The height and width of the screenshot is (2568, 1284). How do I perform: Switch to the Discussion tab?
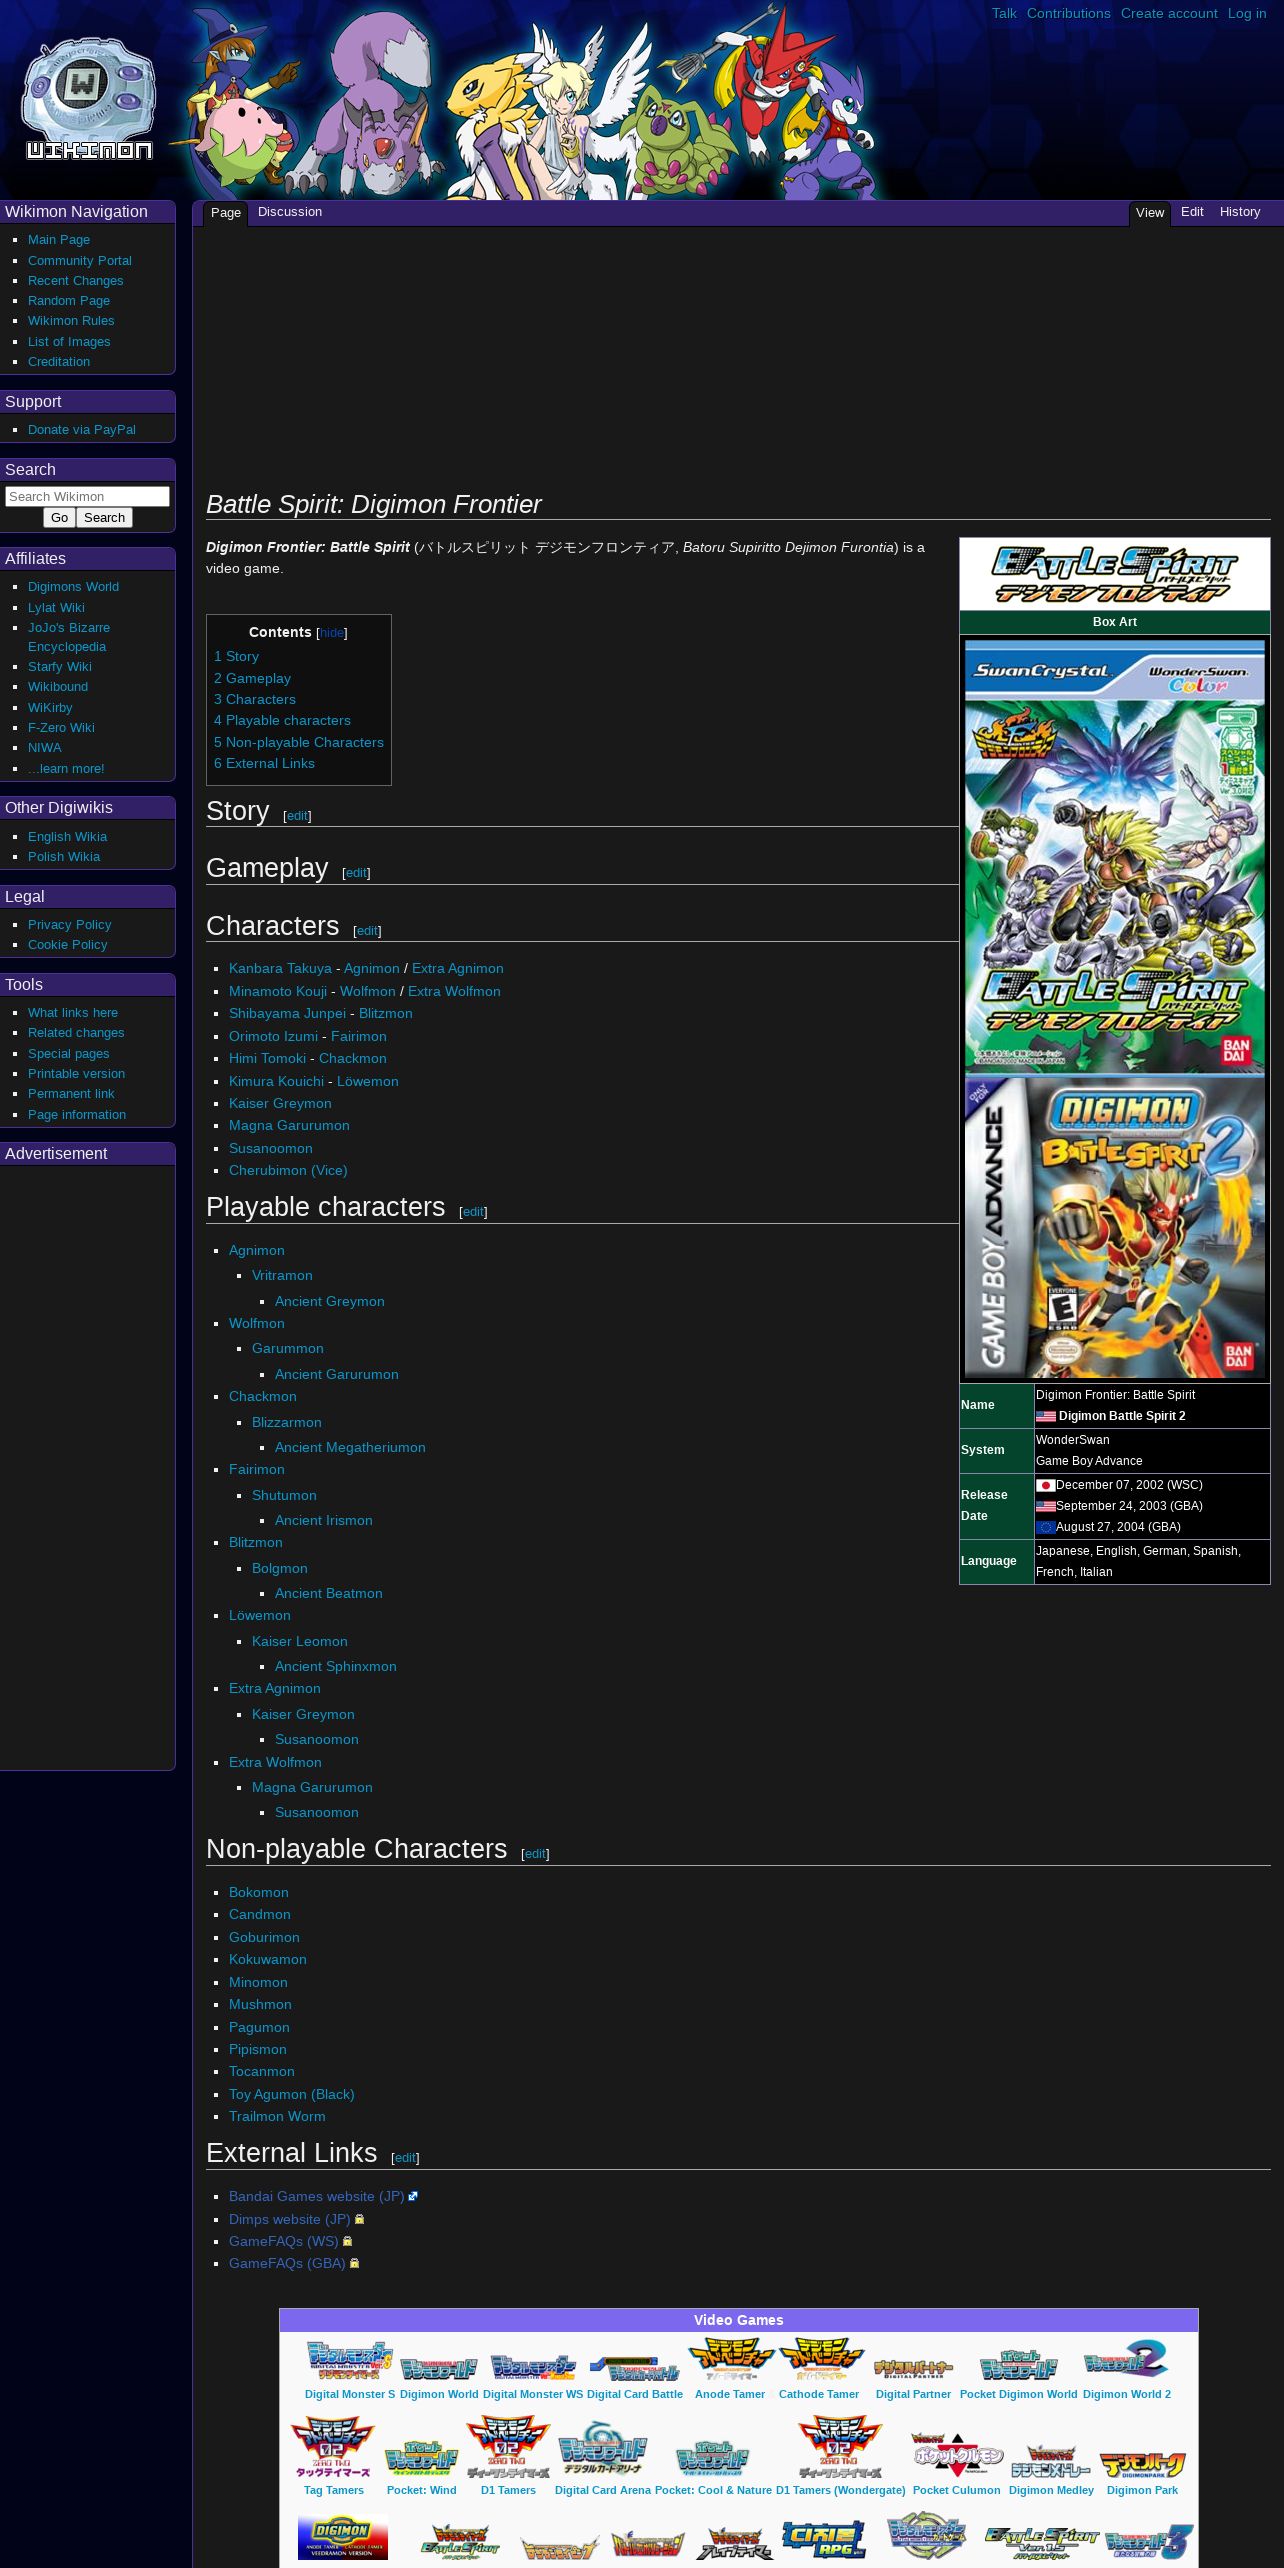(290, 212)
